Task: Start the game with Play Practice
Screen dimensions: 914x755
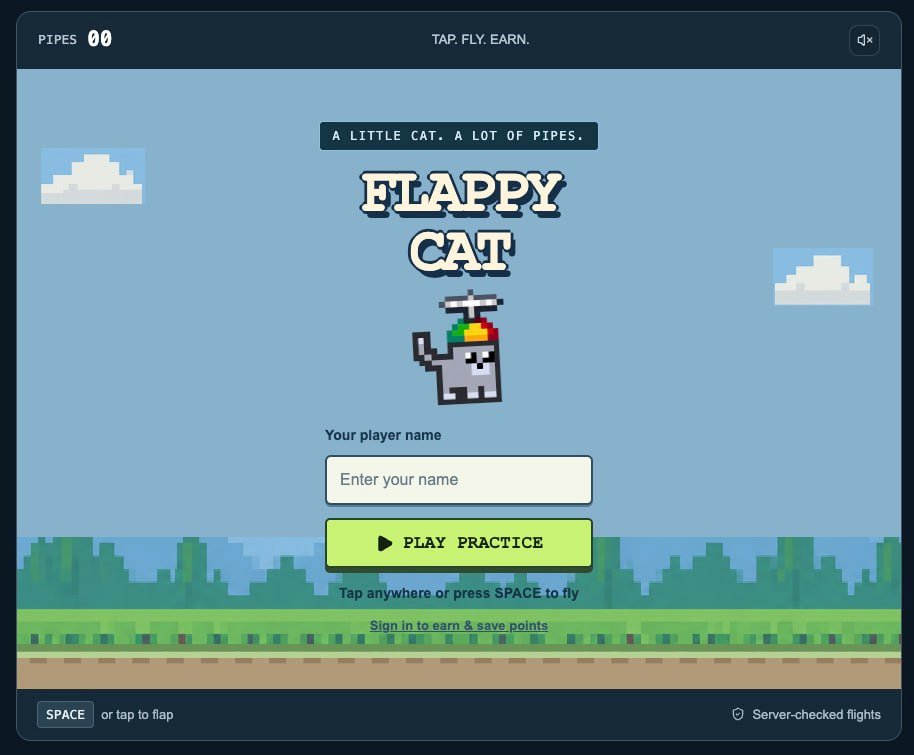Action: point(459,543)
